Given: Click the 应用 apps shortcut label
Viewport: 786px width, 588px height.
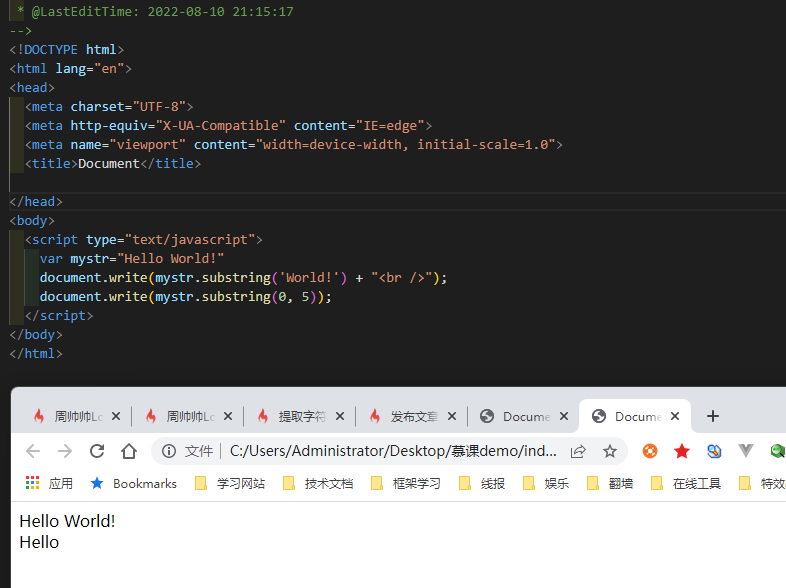Looking at the screenshot, I should [x=61, y=483].
